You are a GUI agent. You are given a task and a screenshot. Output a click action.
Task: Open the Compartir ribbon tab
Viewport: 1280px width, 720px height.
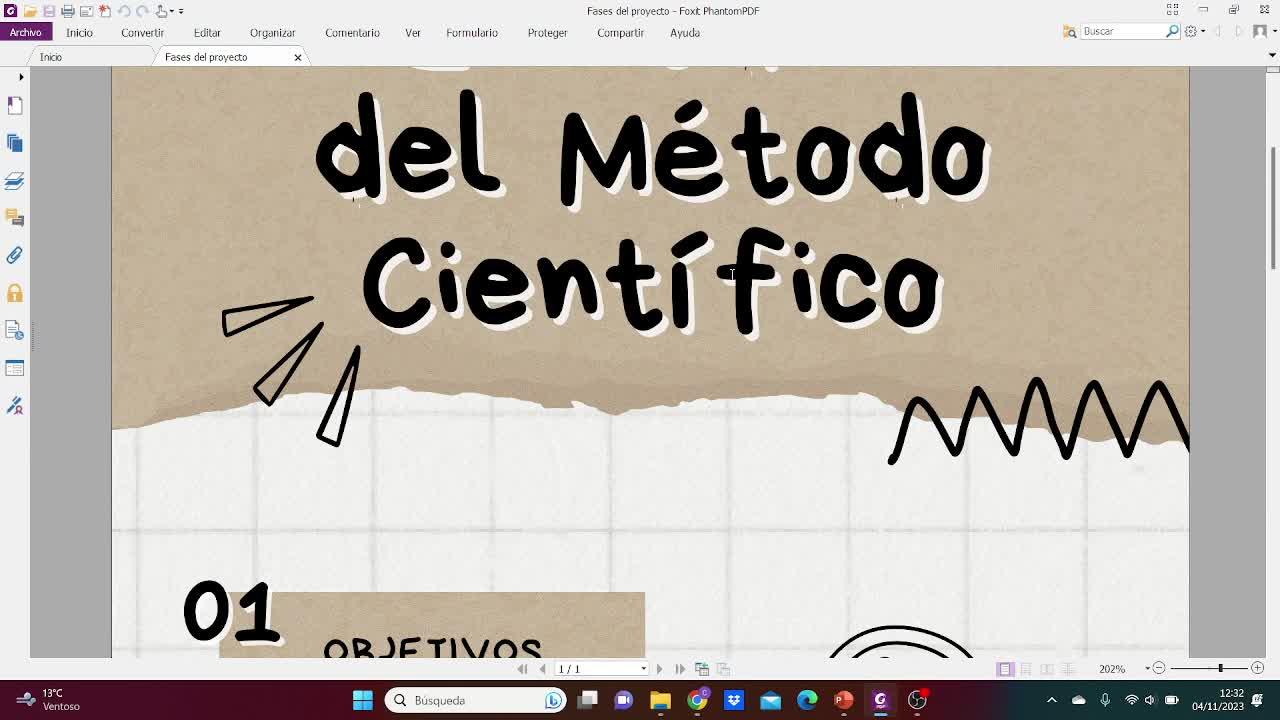coord(620,32)
